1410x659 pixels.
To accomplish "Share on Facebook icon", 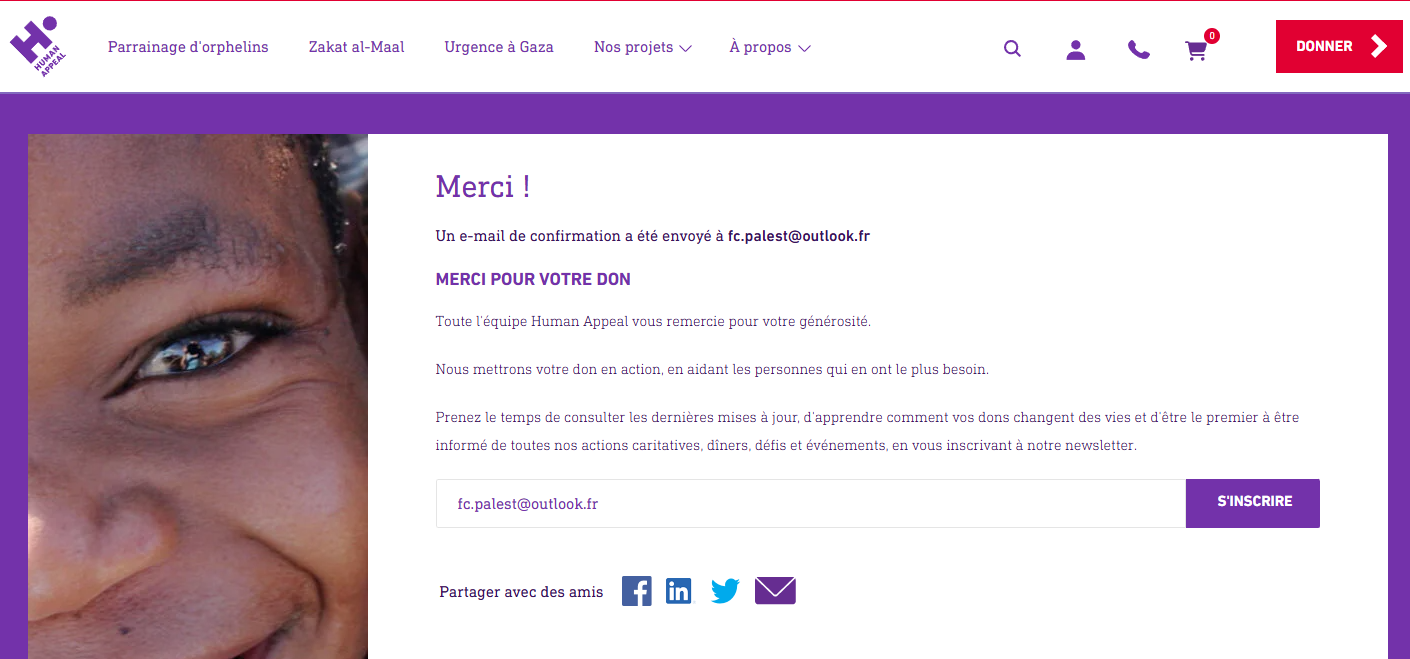I will coord(636,591).
